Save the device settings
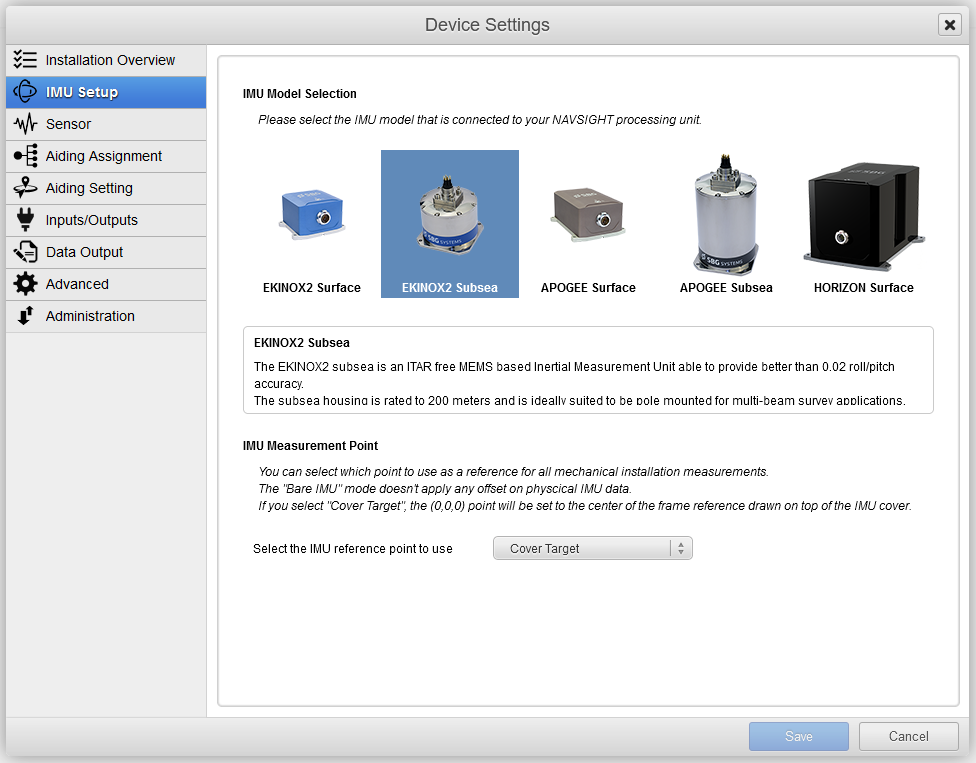 click(799, 736)
